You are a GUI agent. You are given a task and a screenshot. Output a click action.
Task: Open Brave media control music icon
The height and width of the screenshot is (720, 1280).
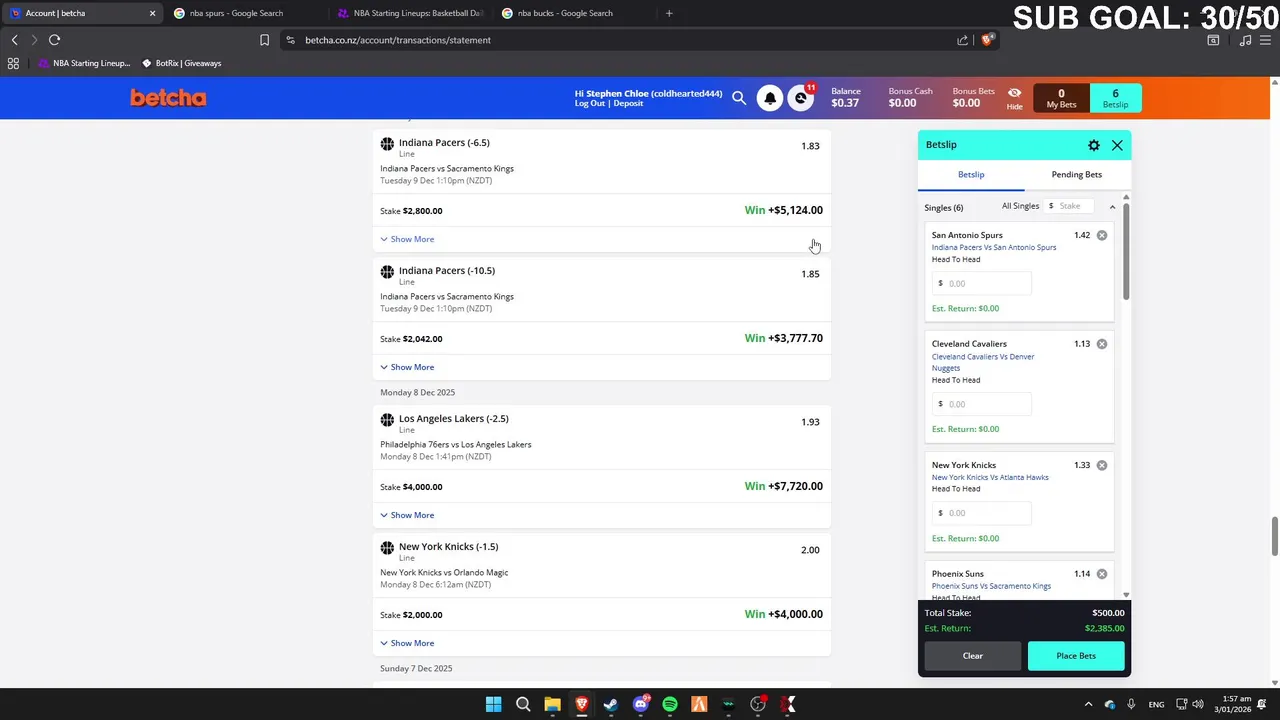[x=1245, y=40]
